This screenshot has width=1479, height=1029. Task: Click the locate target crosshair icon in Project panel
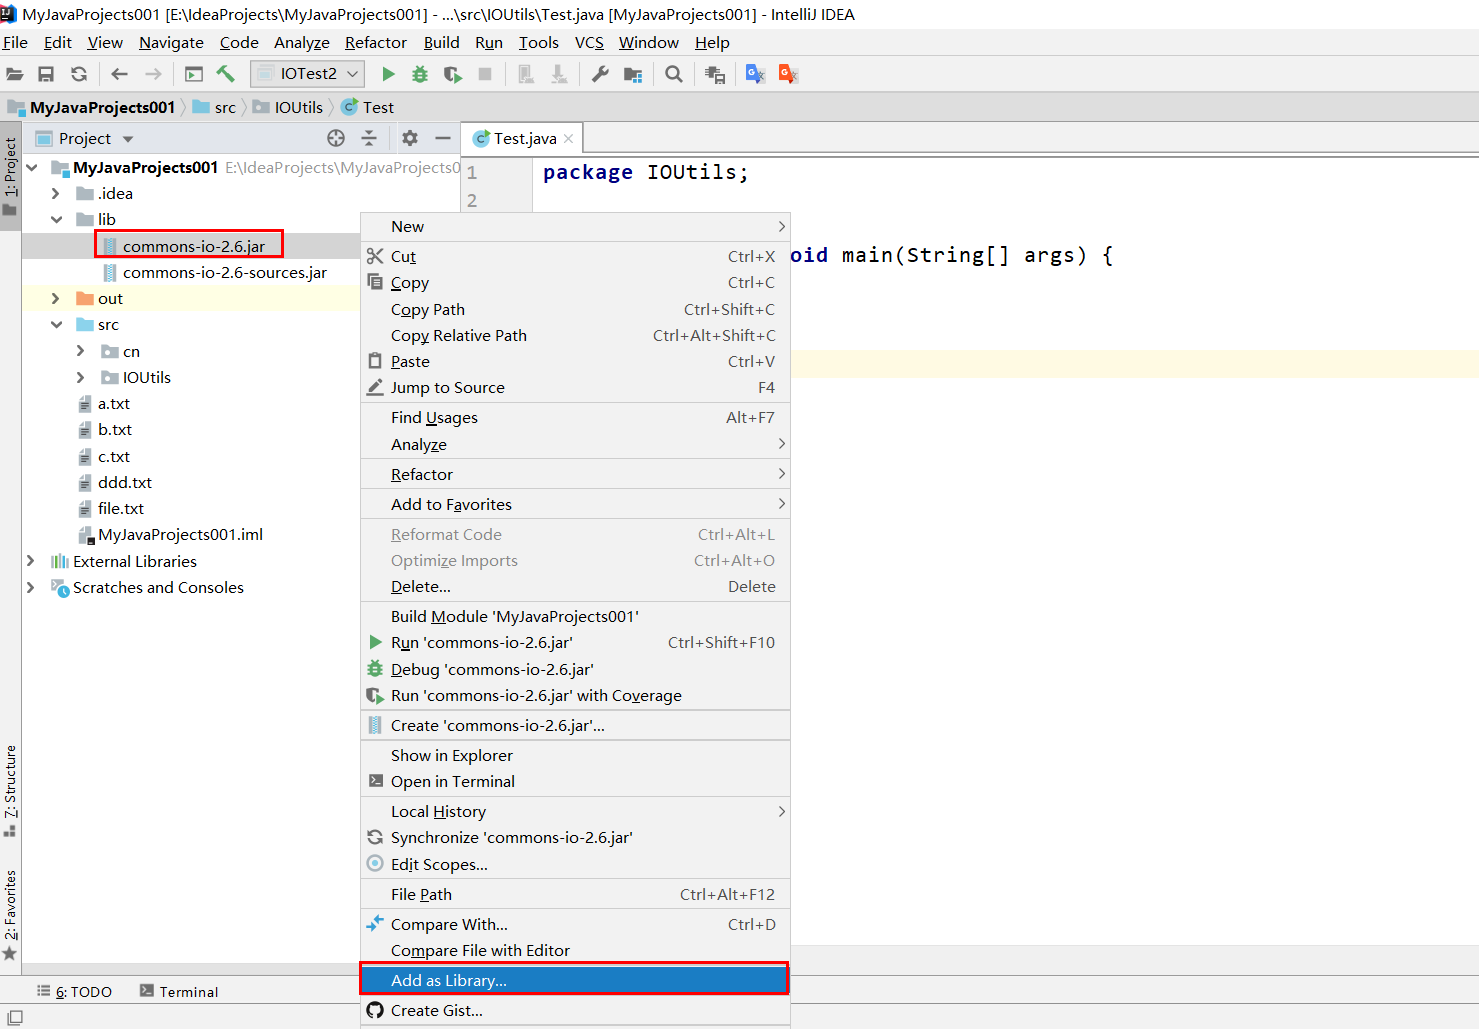click(x=336, y=138)
